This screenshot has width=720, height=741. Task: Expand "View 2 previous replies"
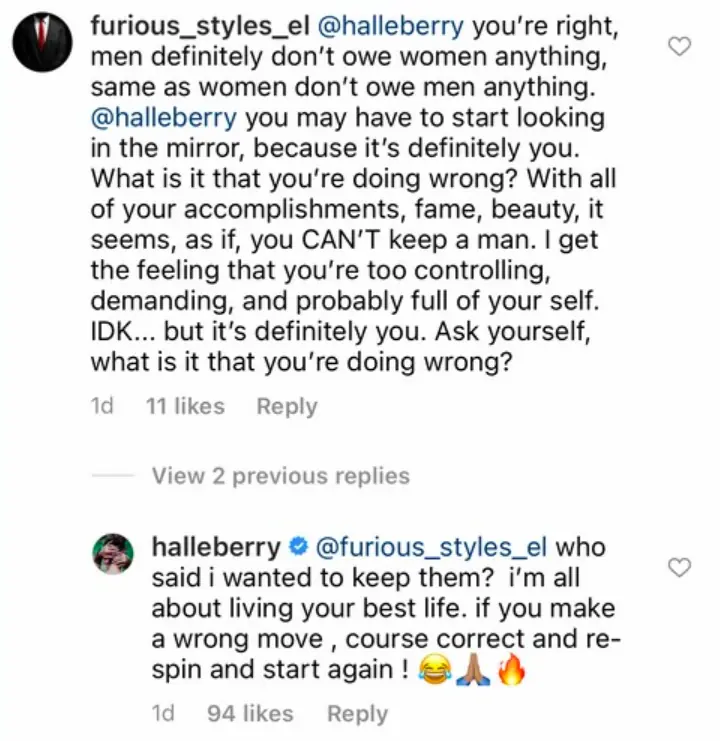tap(281, 476)
